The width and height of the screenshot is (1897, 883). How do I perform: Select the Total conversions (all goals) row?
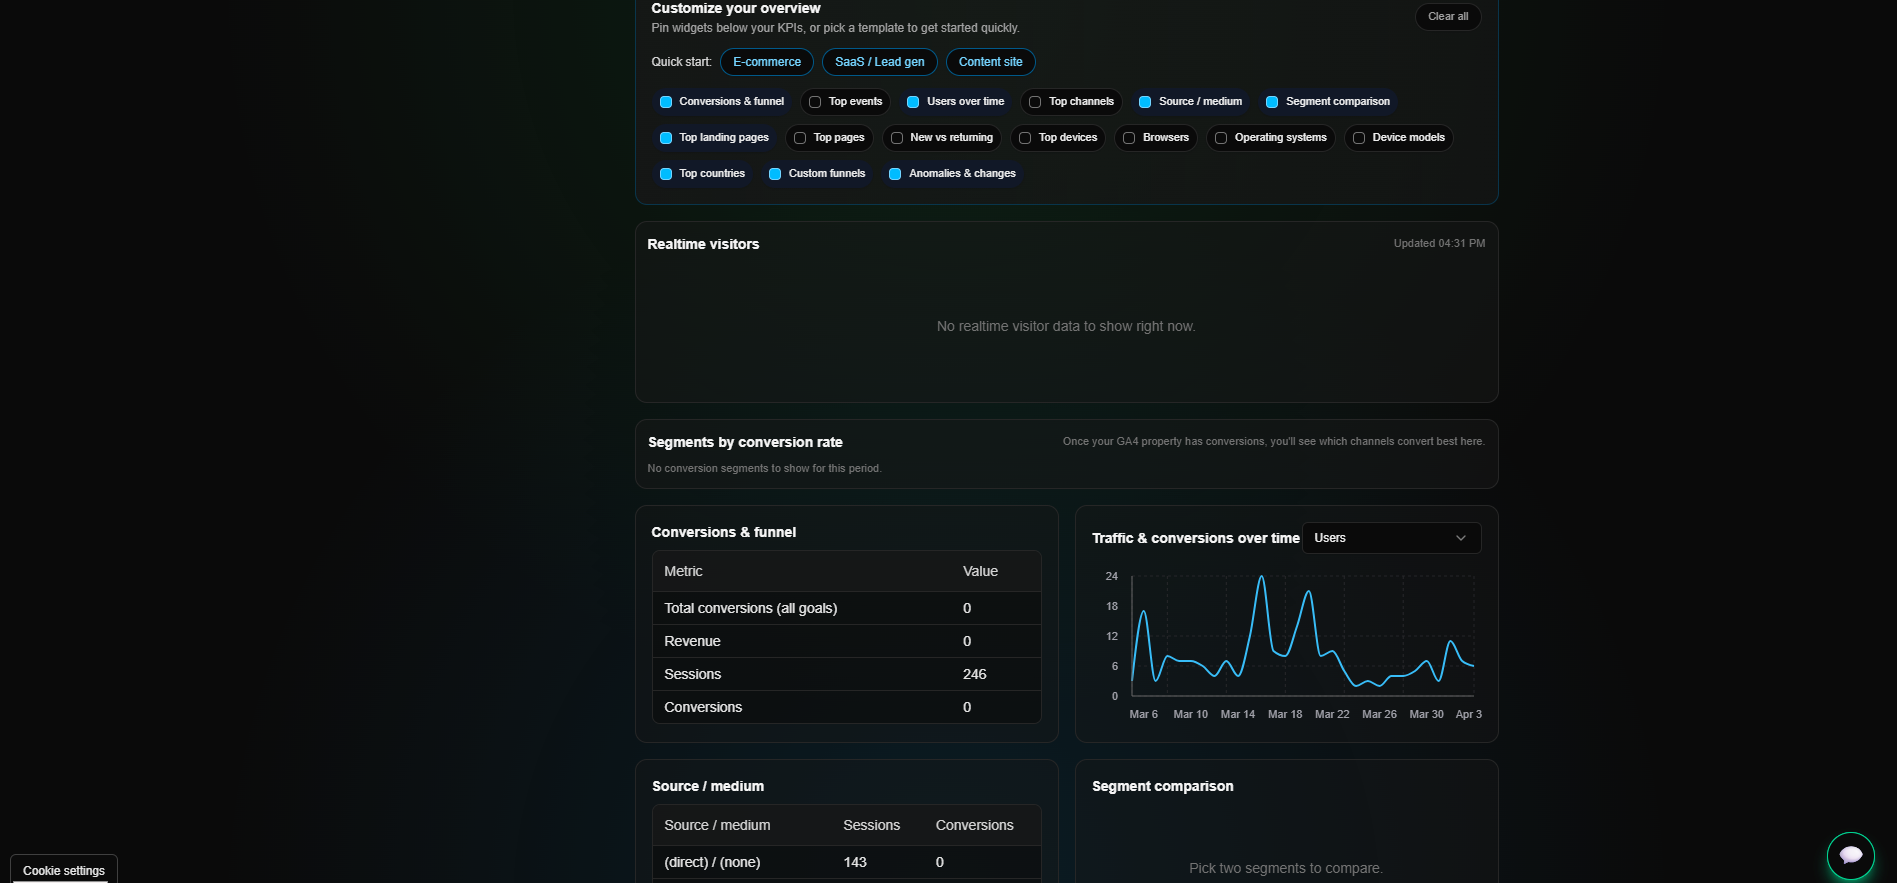pos(847,608)
